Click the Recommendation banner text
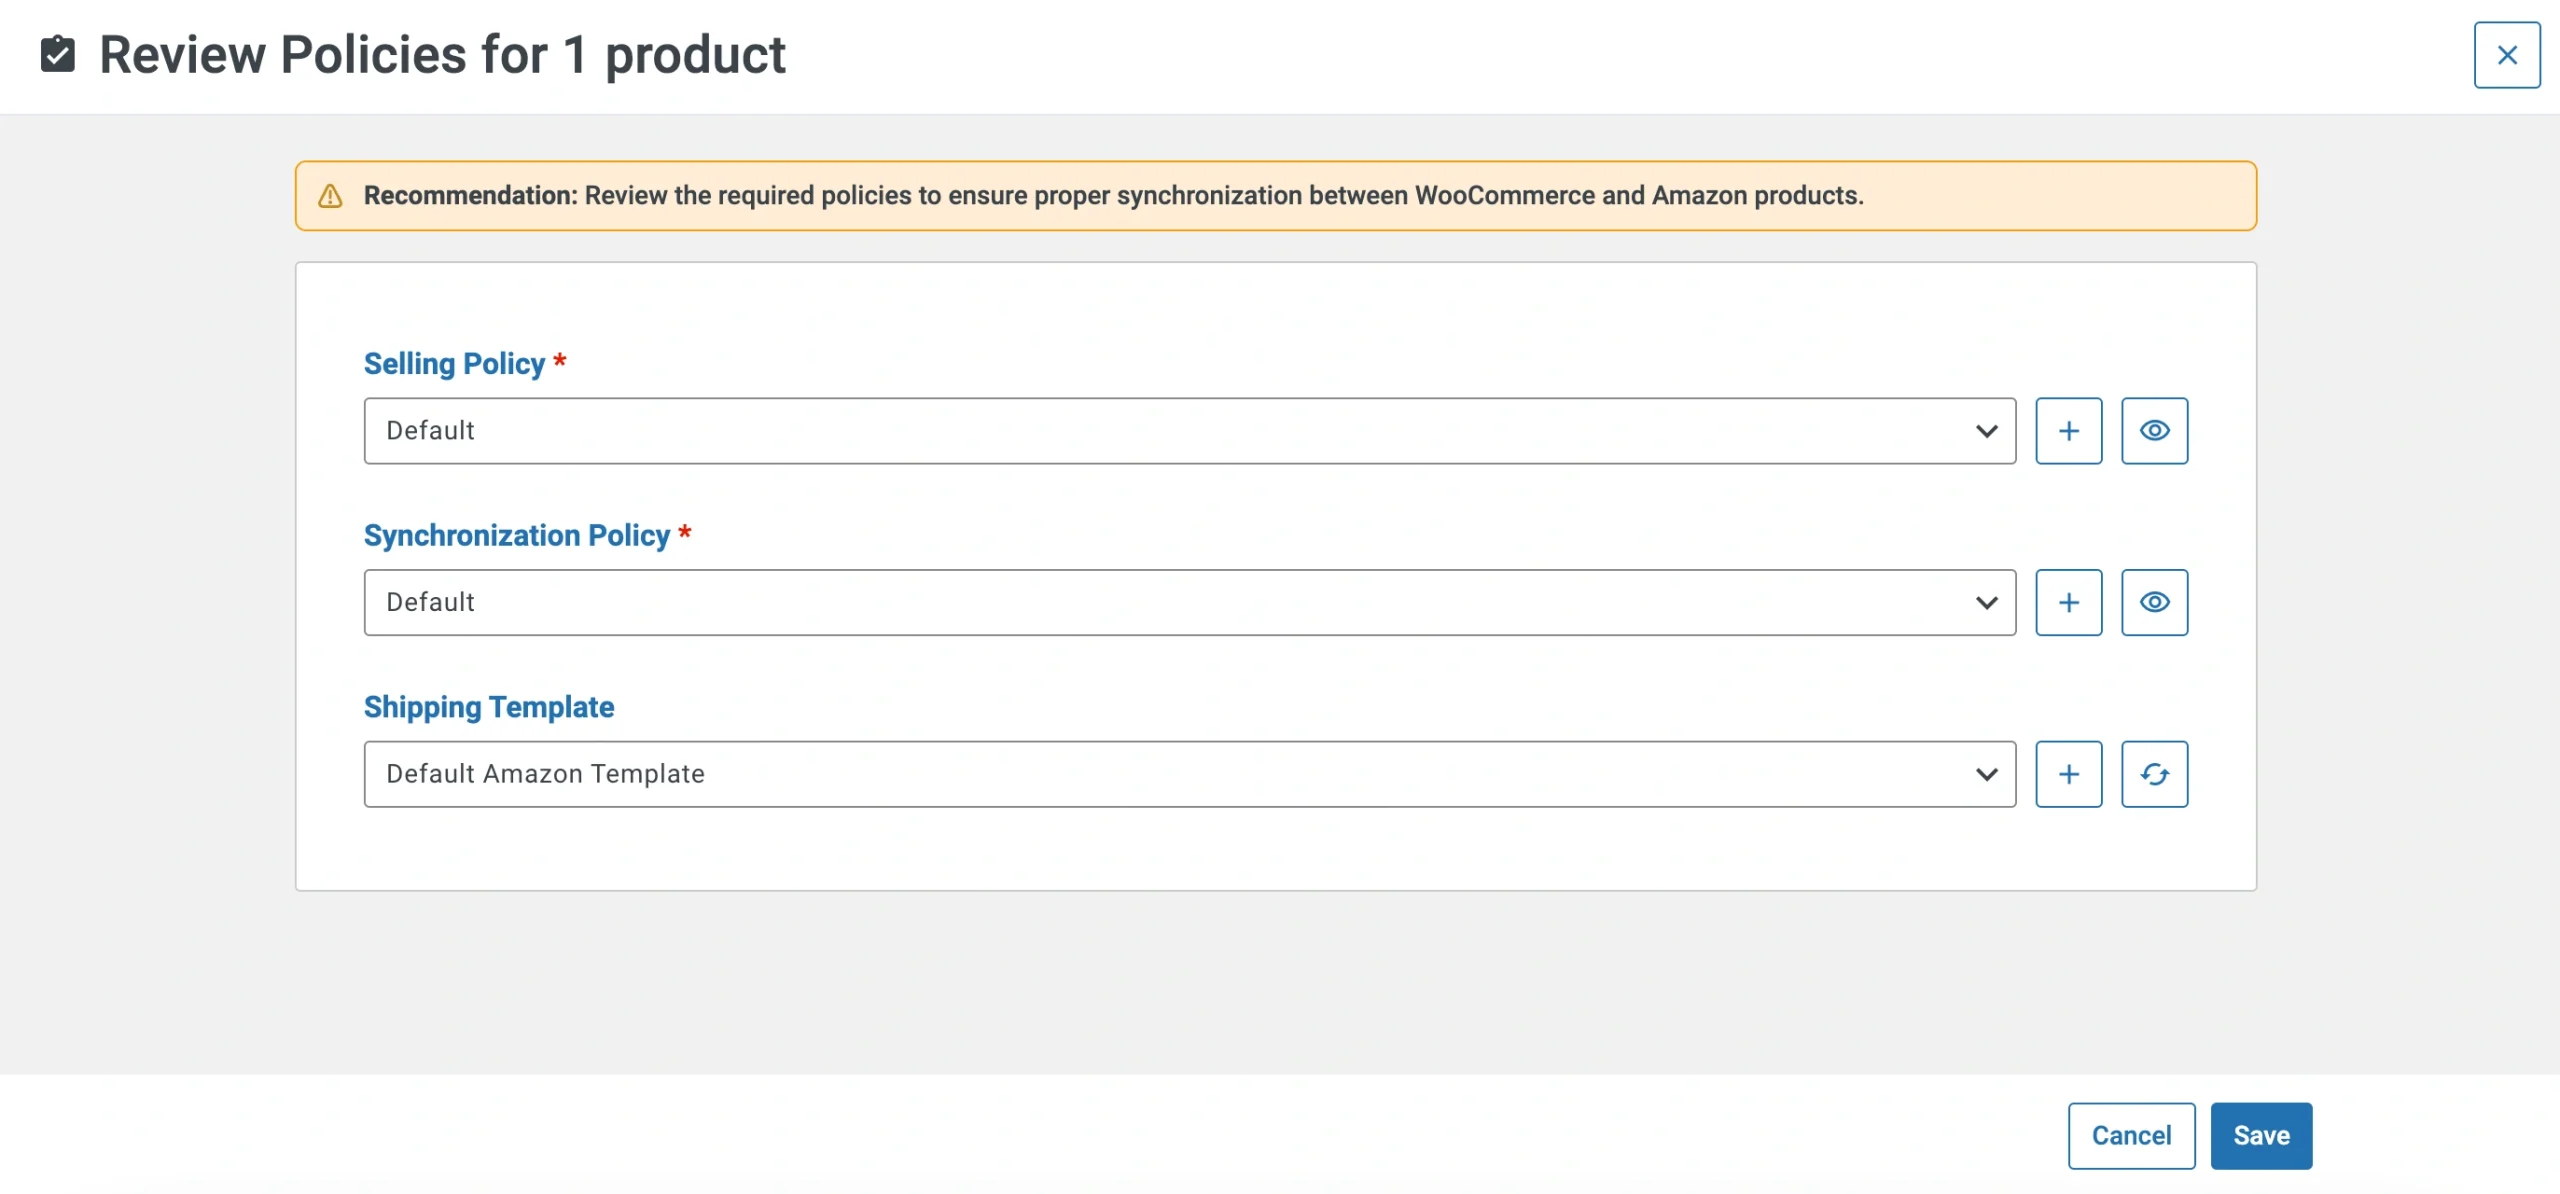This screenshot has width=2560, height=1194. pos(1112,196)
